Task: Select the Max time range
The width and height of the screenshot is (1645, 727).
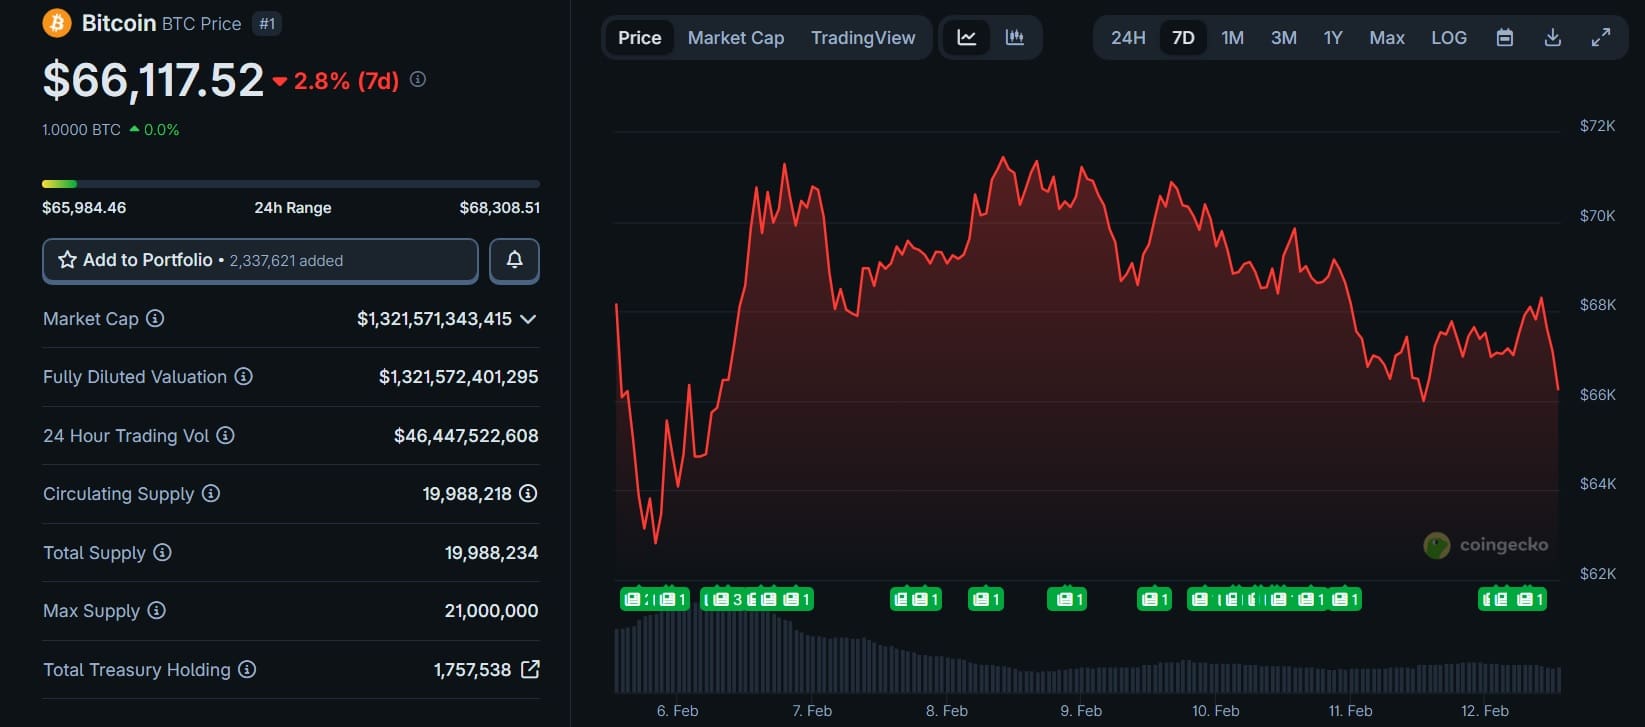Action: coord(1386,38)
